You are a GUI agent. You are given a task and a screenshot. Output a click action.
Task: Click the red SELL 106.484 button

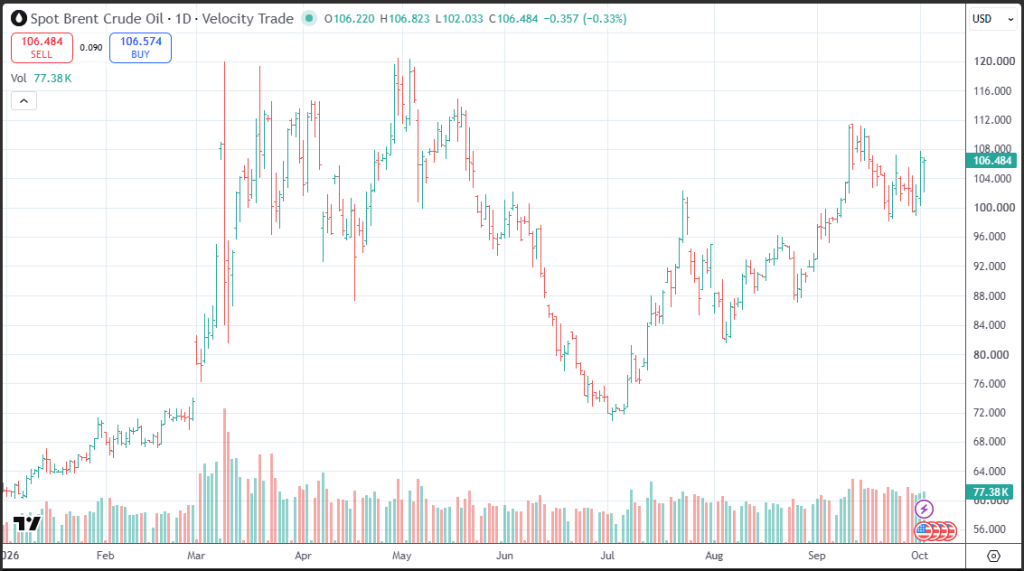click(x=42, y=48)
